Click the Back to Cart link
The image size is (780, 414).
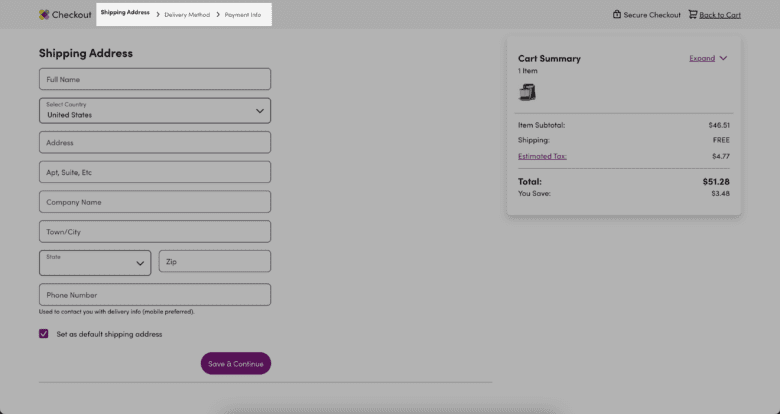coord(720,15)
